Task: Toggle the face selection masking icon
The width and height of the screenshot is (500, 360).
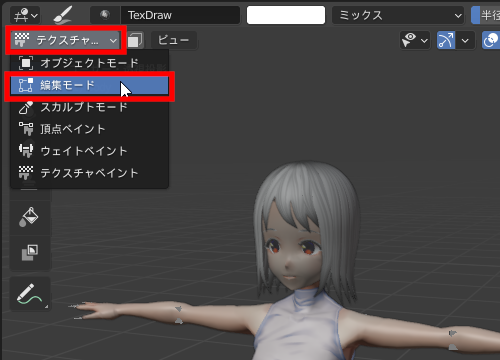Action: (135, 40)
